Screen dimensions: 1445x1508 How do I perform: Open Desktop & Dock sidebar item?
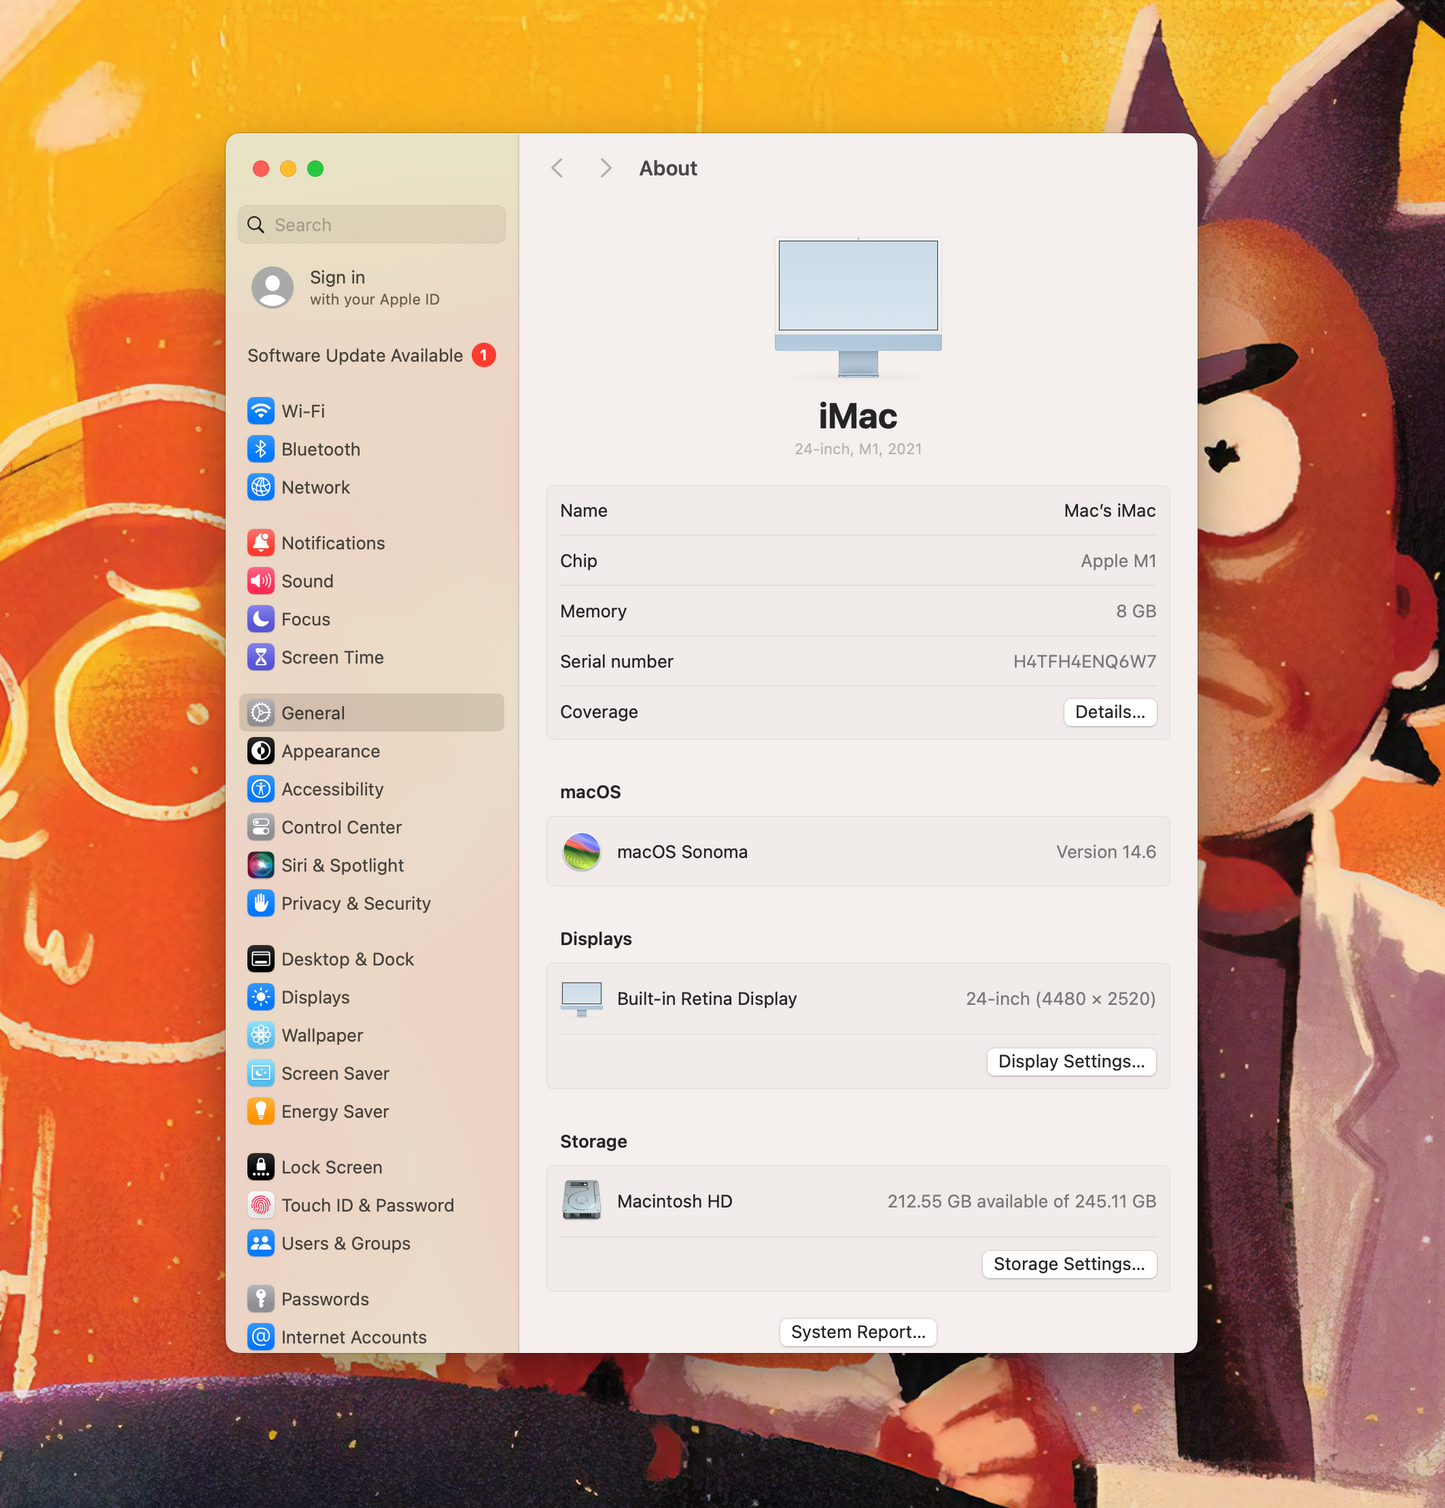click(x=347, y=959)
